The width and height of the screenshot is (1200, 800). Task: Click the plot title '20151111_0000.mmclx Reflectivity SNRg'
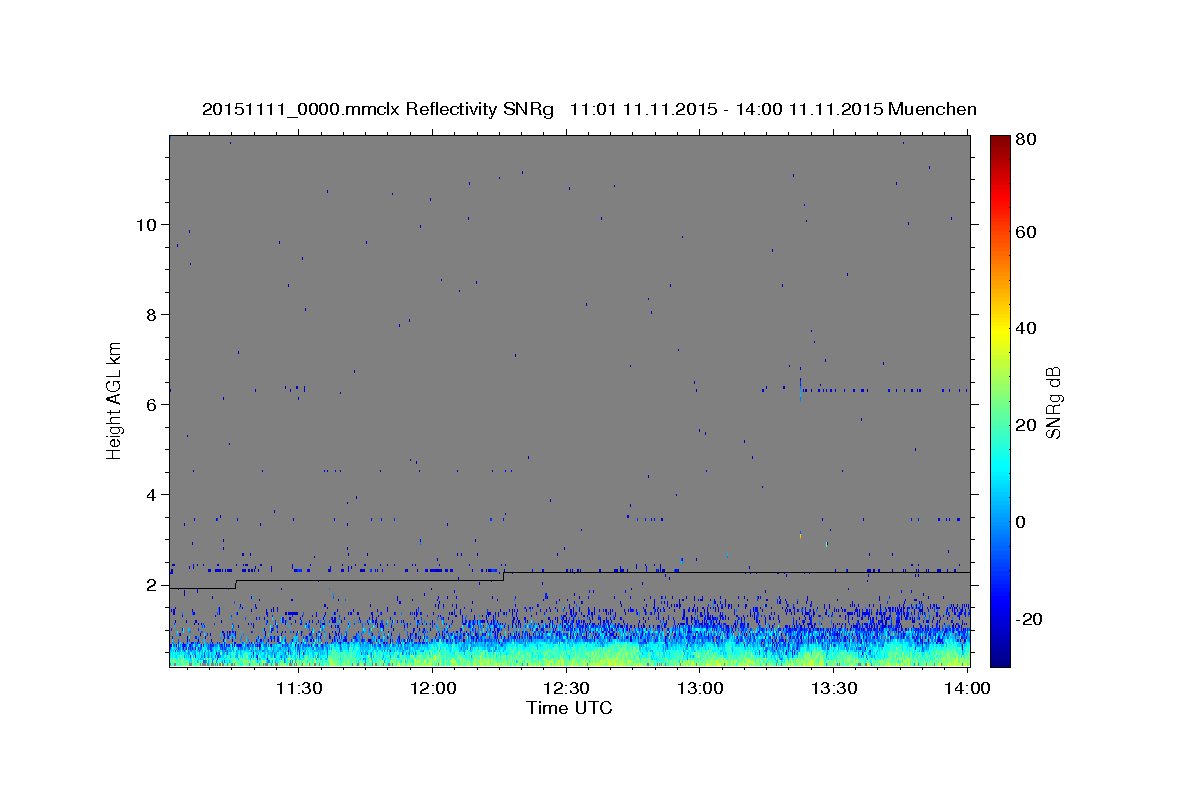coord(378,109)
